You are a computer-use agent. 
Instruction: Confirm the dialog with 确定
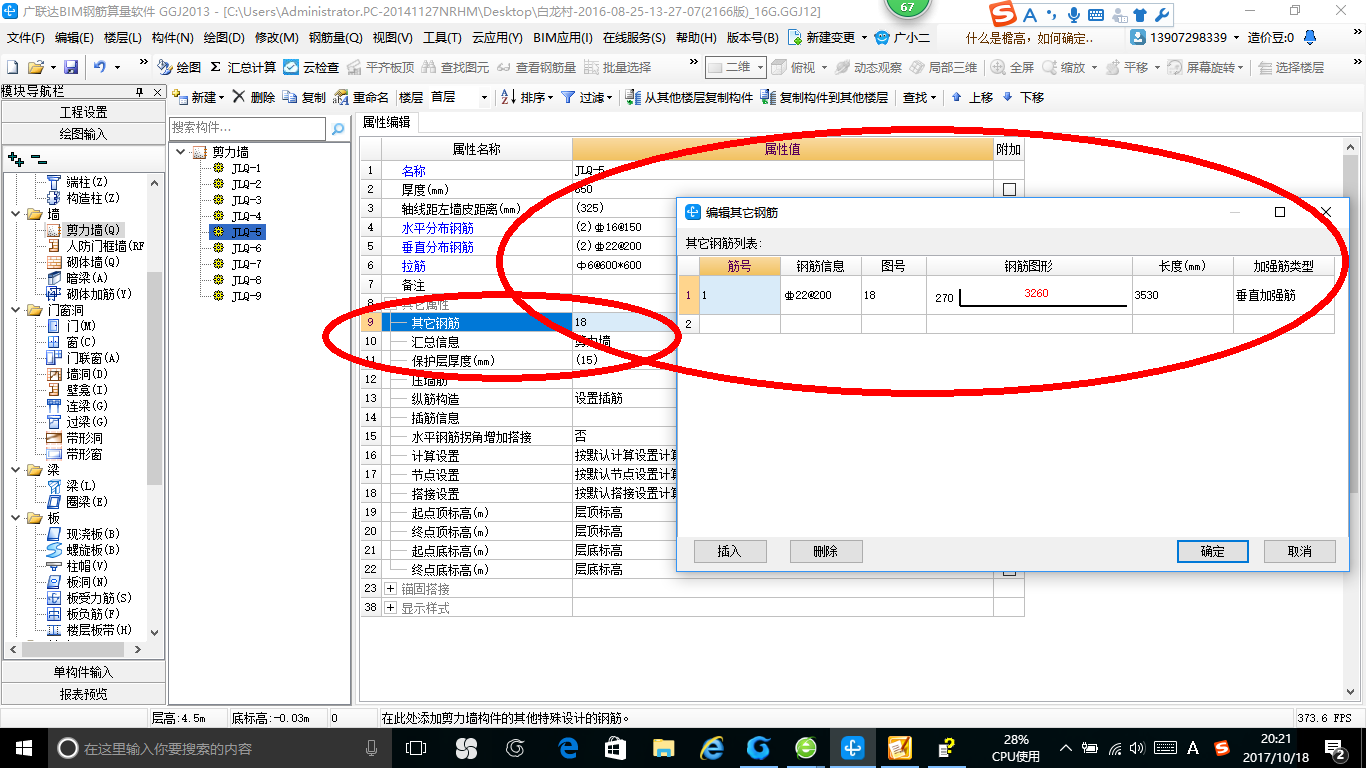coord(1213,551)
